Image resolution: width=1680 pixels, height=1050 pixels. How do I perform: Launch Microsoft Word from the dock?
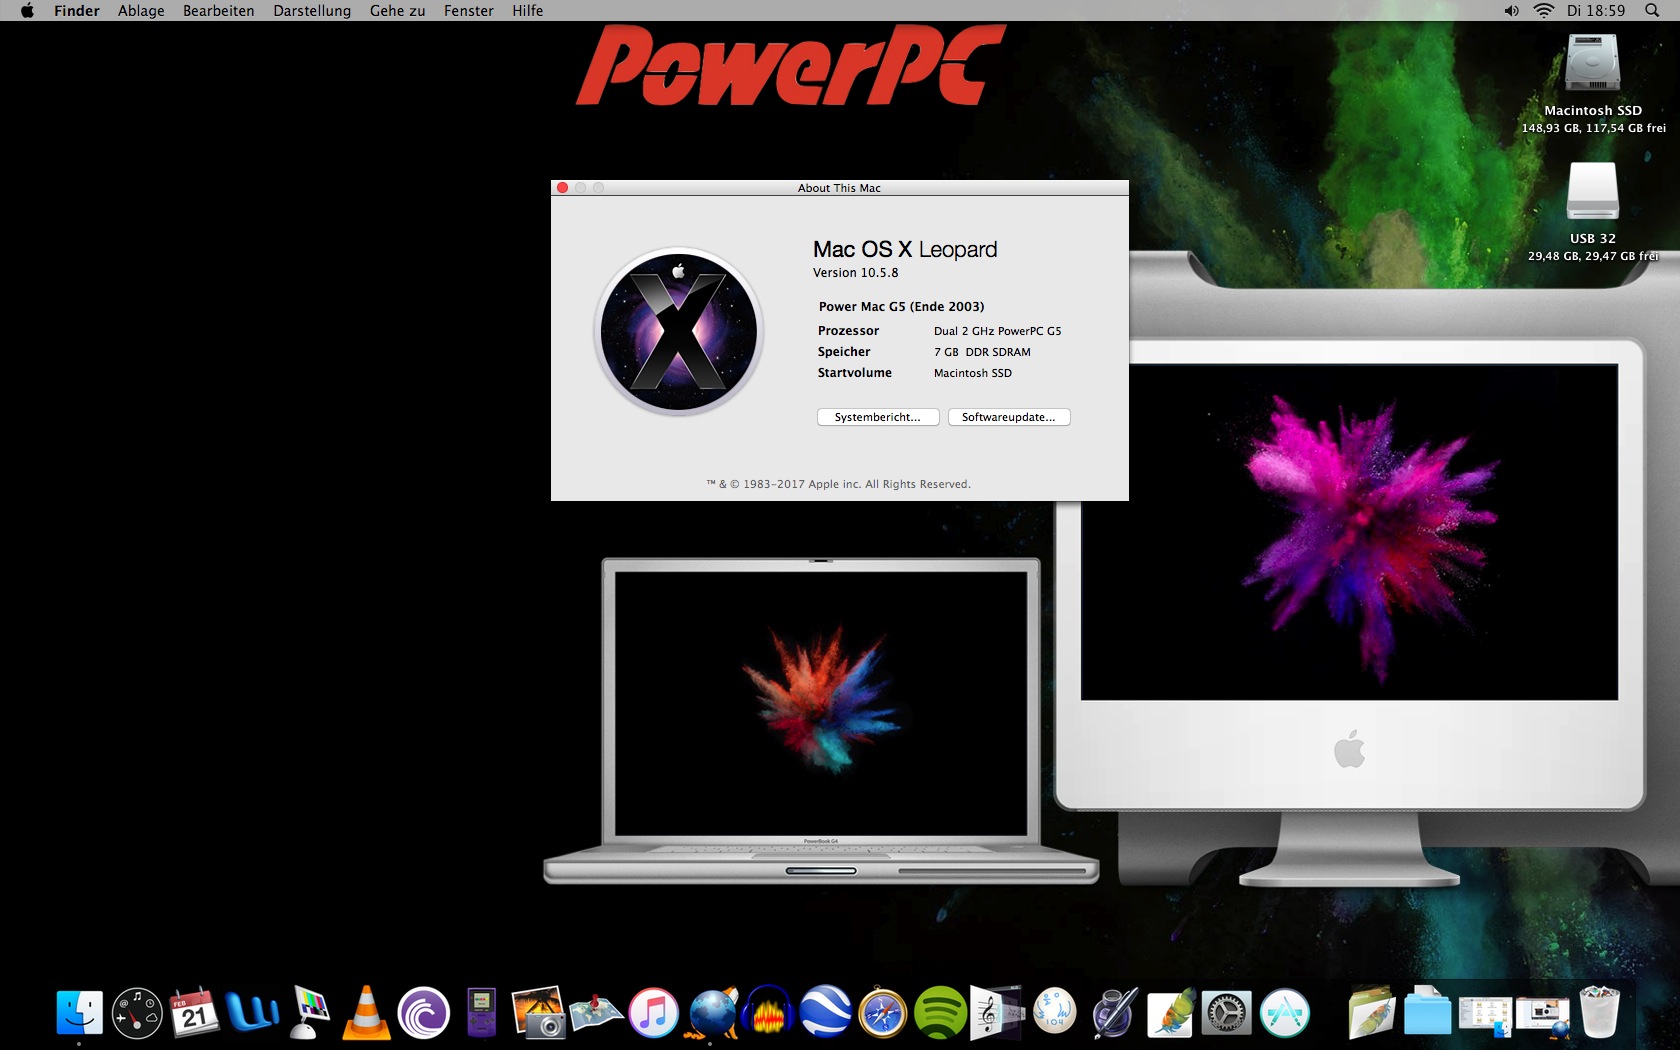(252, 1012)
